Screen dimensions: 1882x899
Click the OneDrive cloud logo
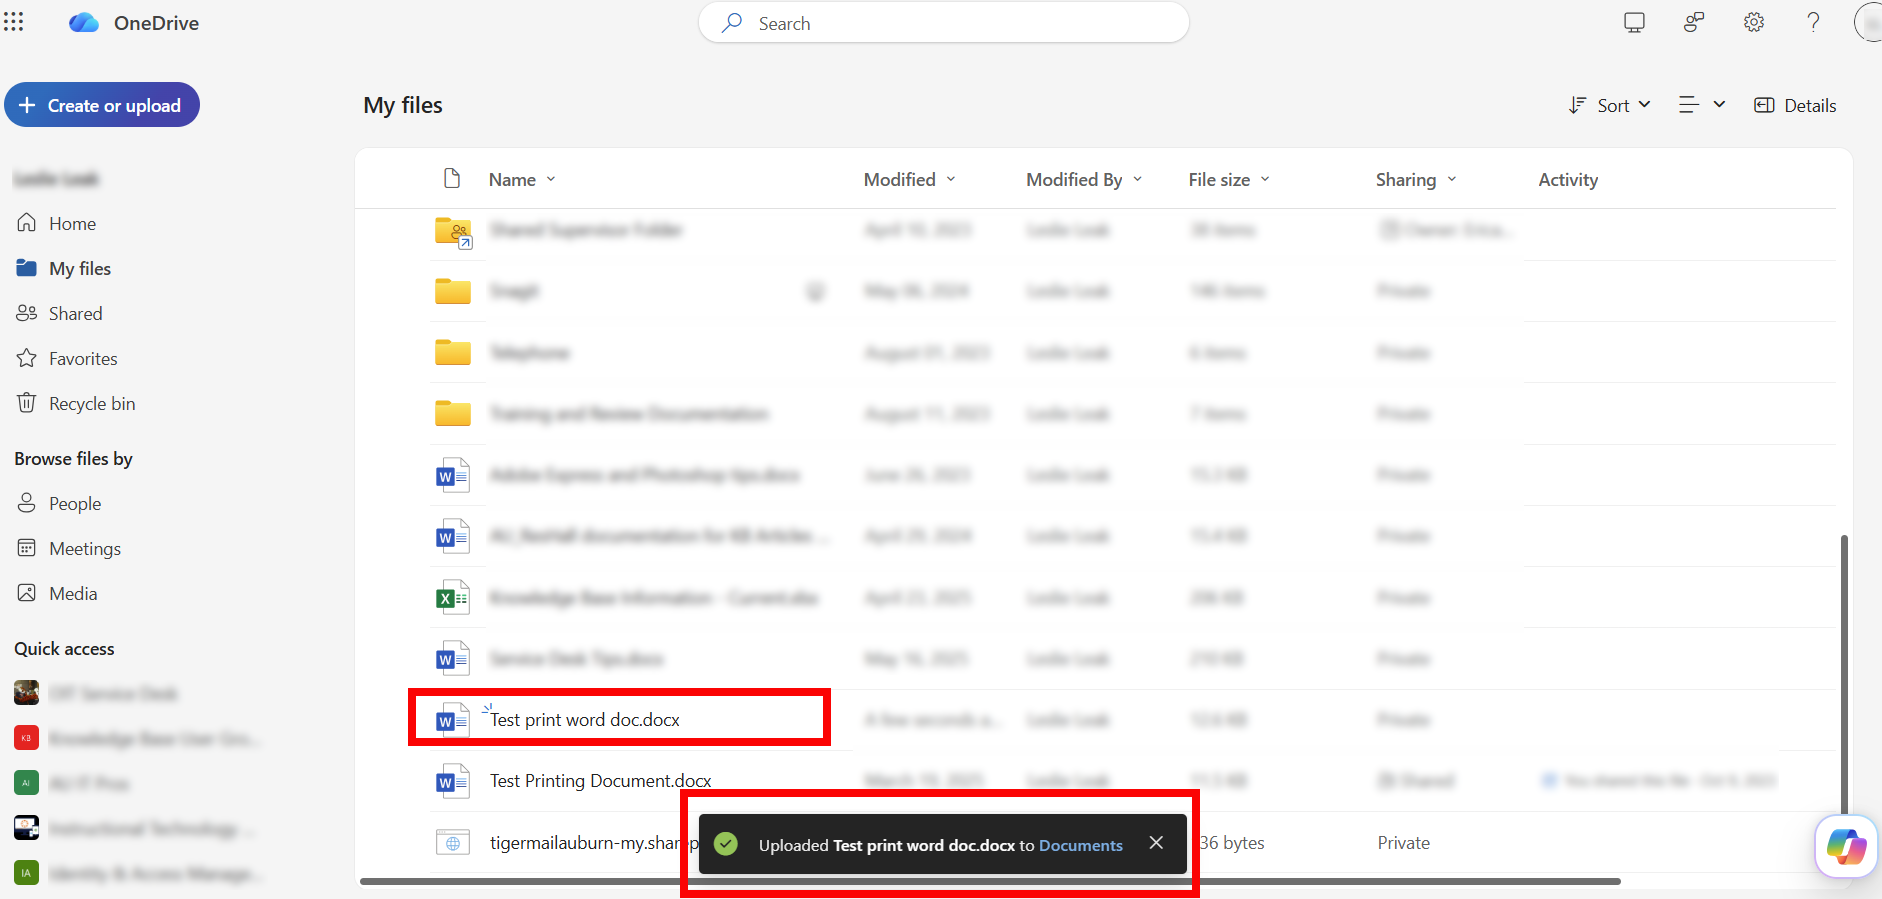pos(84,23)
